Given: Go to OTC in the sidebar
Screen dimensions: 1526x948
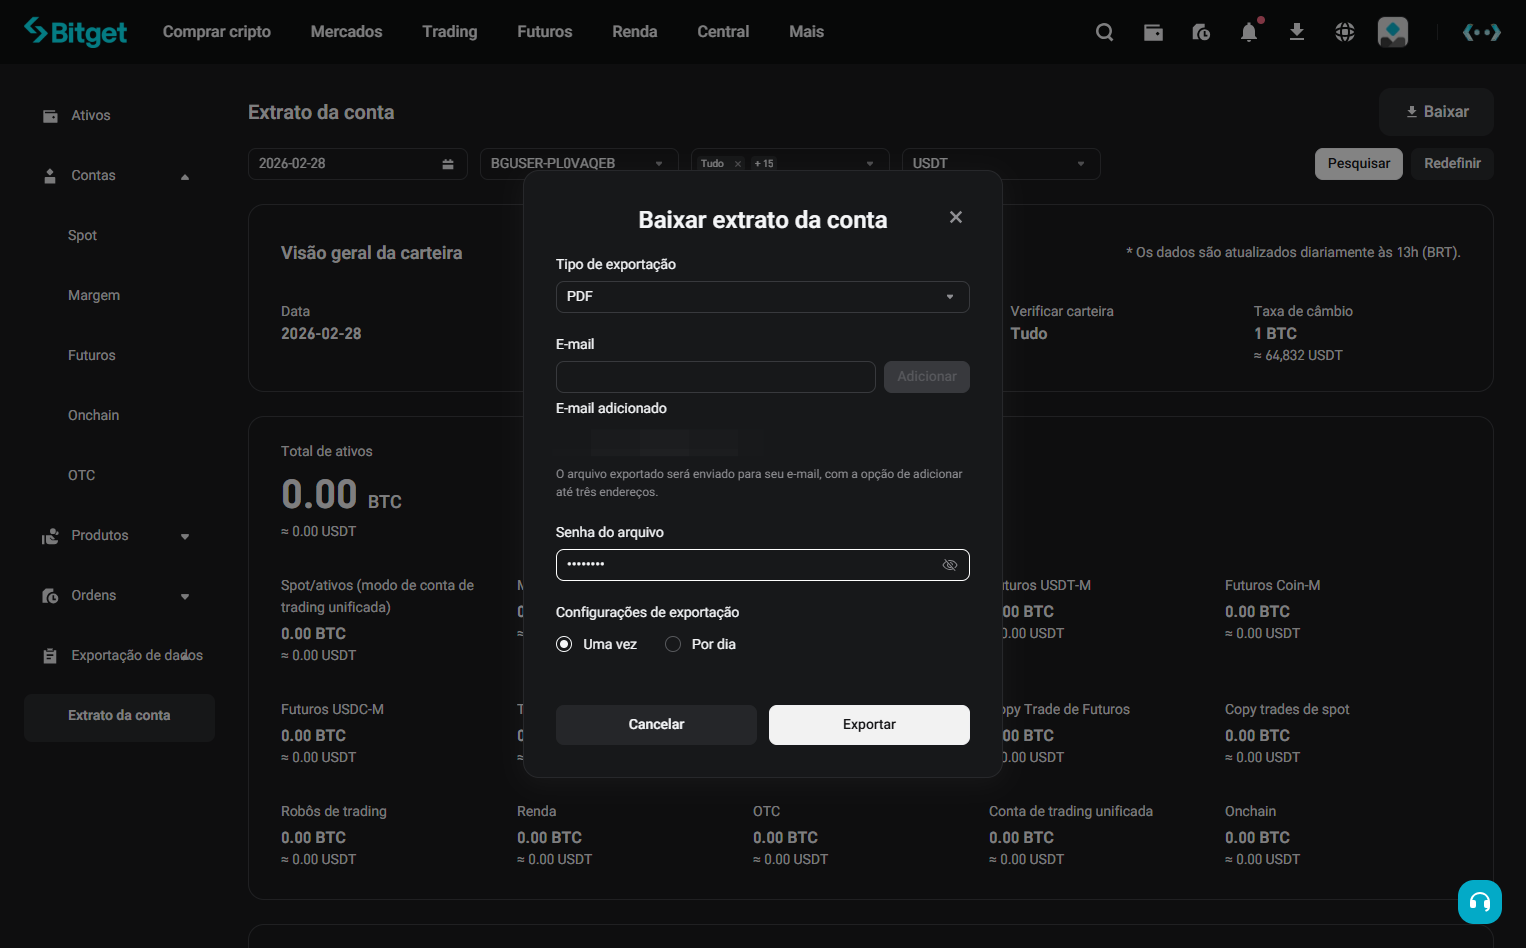Looking at the screenshot, I should tap(82, 476).
